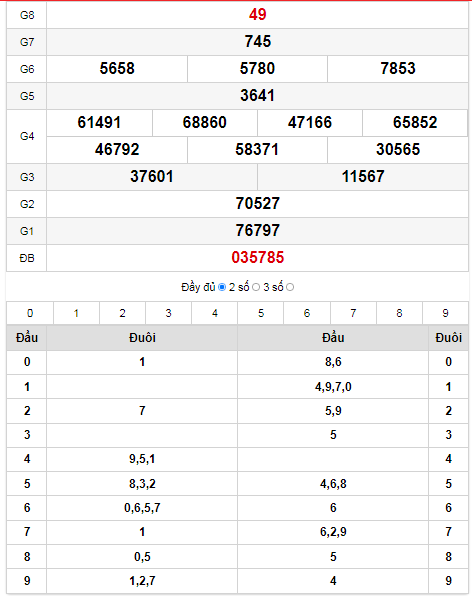Screen dimensions: 472x596
Task: Click digit filter 6
Action: [x=307, y=313]
